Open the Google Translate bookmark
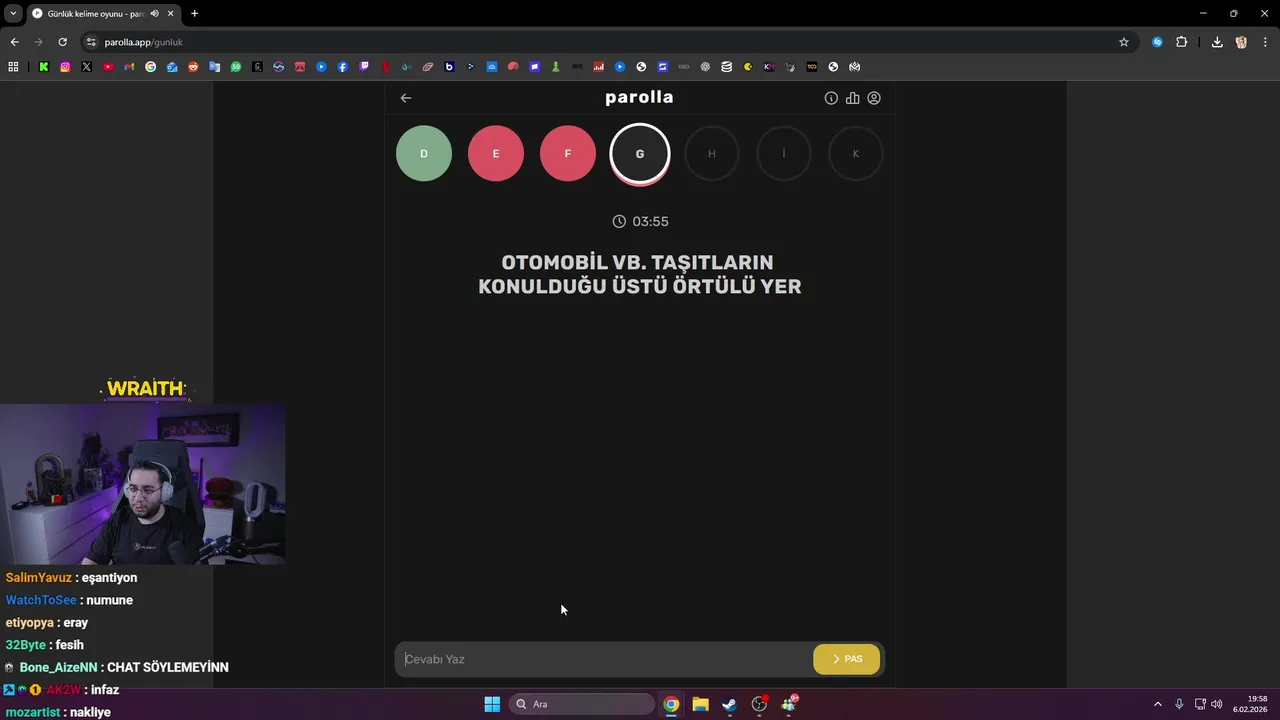The height and width of the screenshot is (720, 1280). click(215, 67)
